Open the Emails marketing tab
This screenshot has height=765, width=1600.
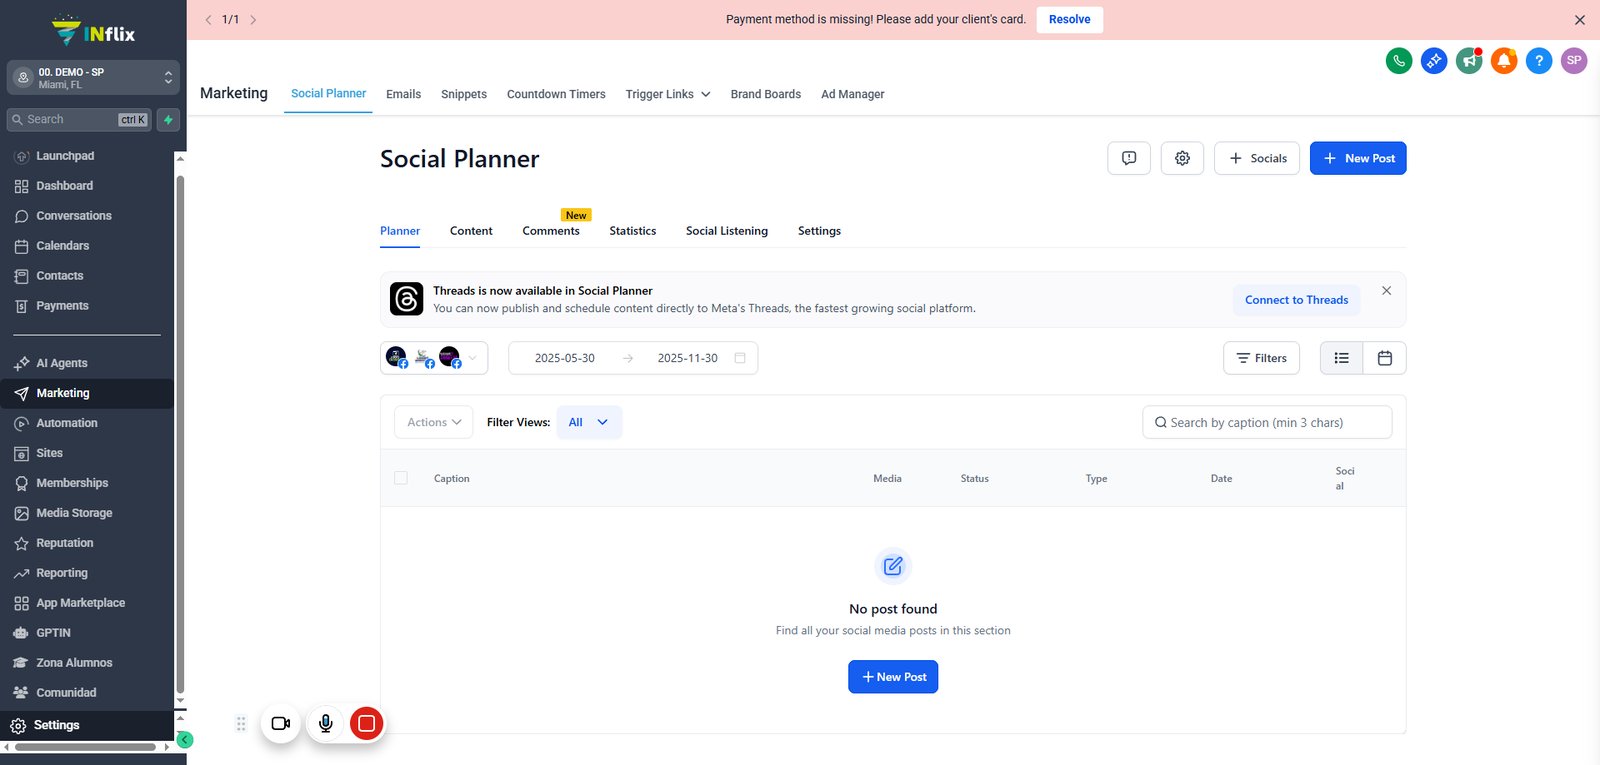click(404, 94)
